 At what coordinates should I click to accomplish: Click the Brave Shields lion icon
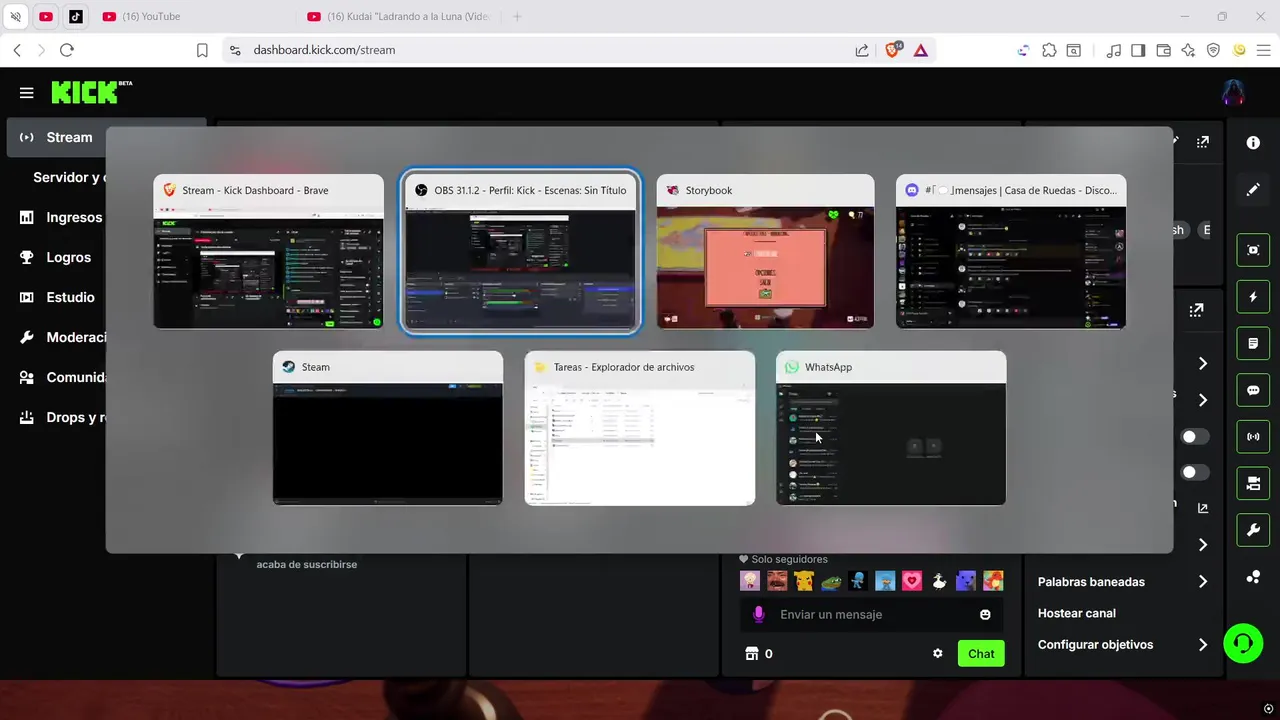tap(893, 49)
